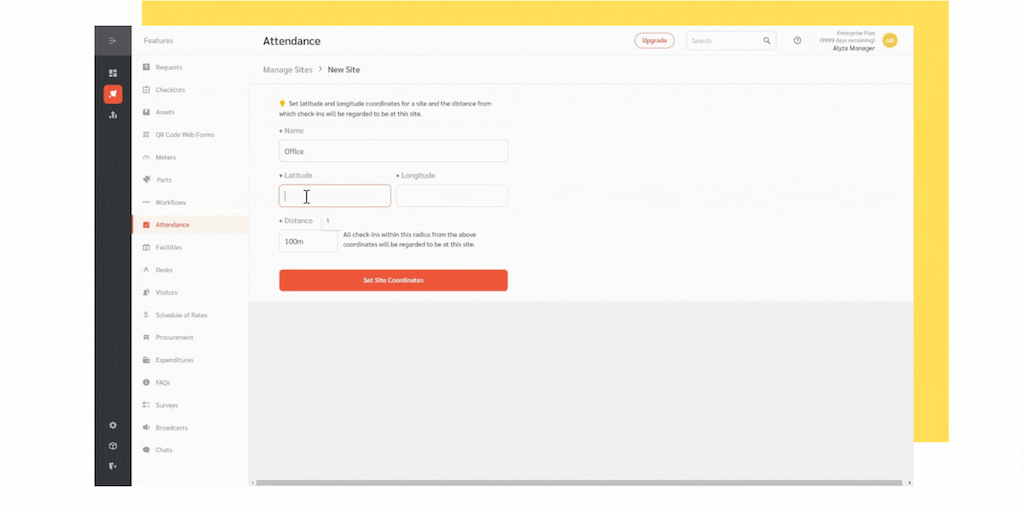The width and height of the screenshot is (1024, 512).
Task: Click the Attendance page title
Action: click(292, 41)
